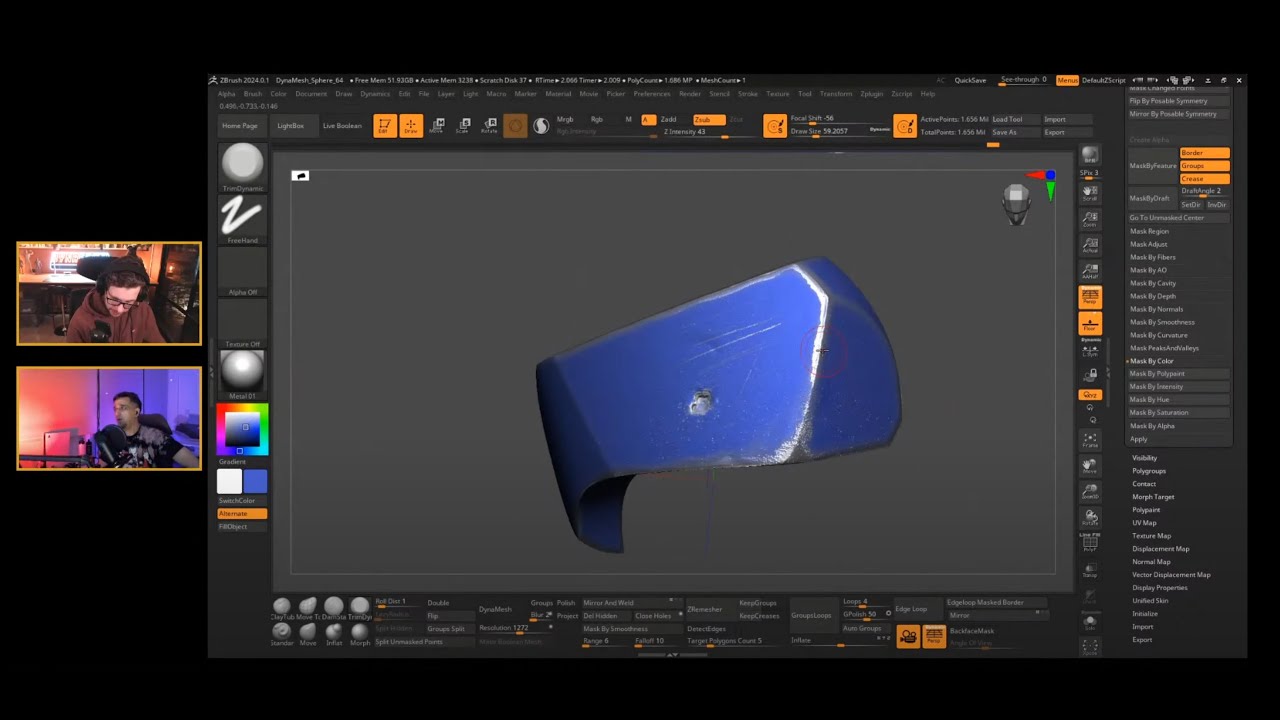This screenshot has height=720, width=1280.
Task: Open the Preferences menu
Action: (652, 94)
